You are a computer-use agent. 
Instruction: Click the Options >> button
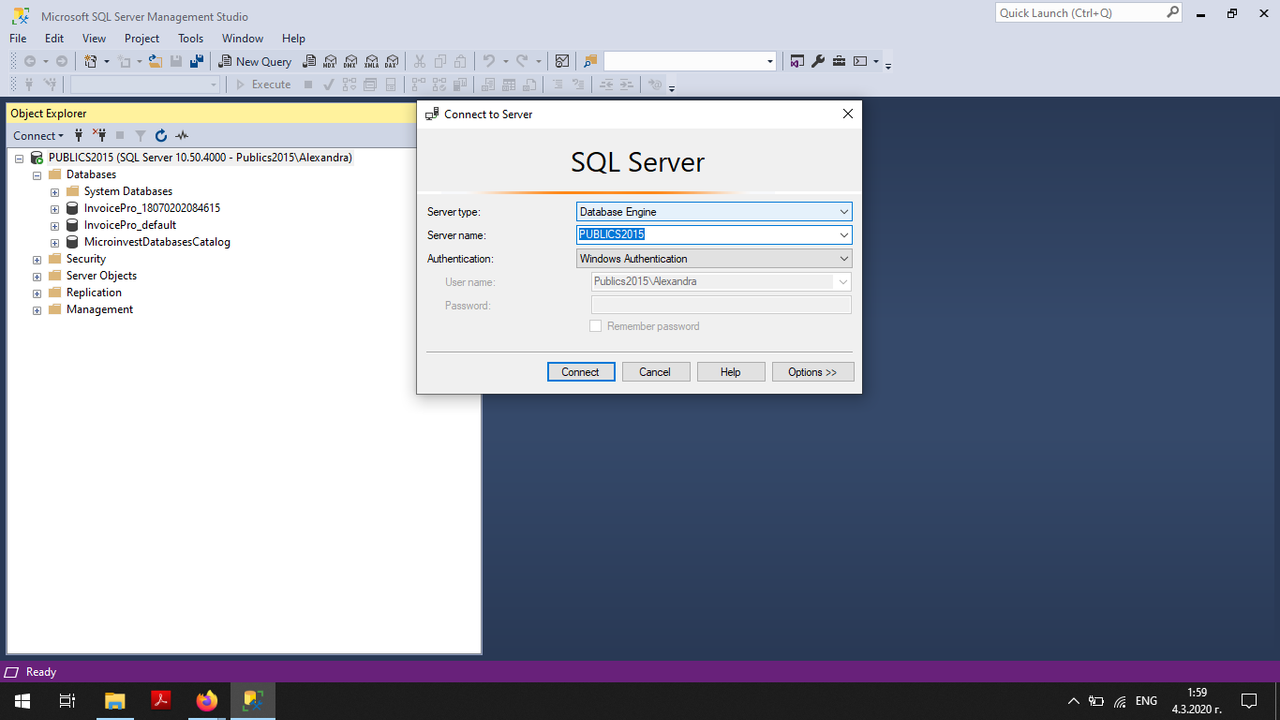point(812,371)
